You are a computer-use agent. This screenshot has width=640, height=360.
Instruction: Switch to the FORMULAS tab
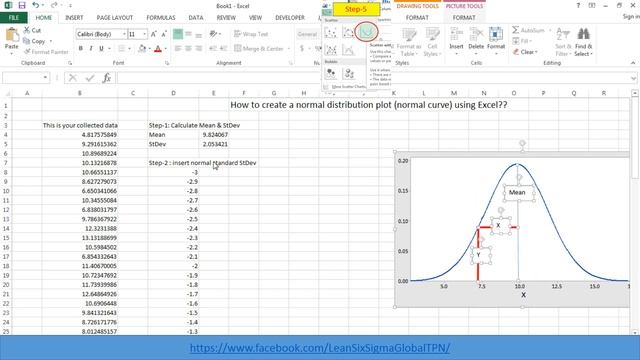click(x=161, y=18)
